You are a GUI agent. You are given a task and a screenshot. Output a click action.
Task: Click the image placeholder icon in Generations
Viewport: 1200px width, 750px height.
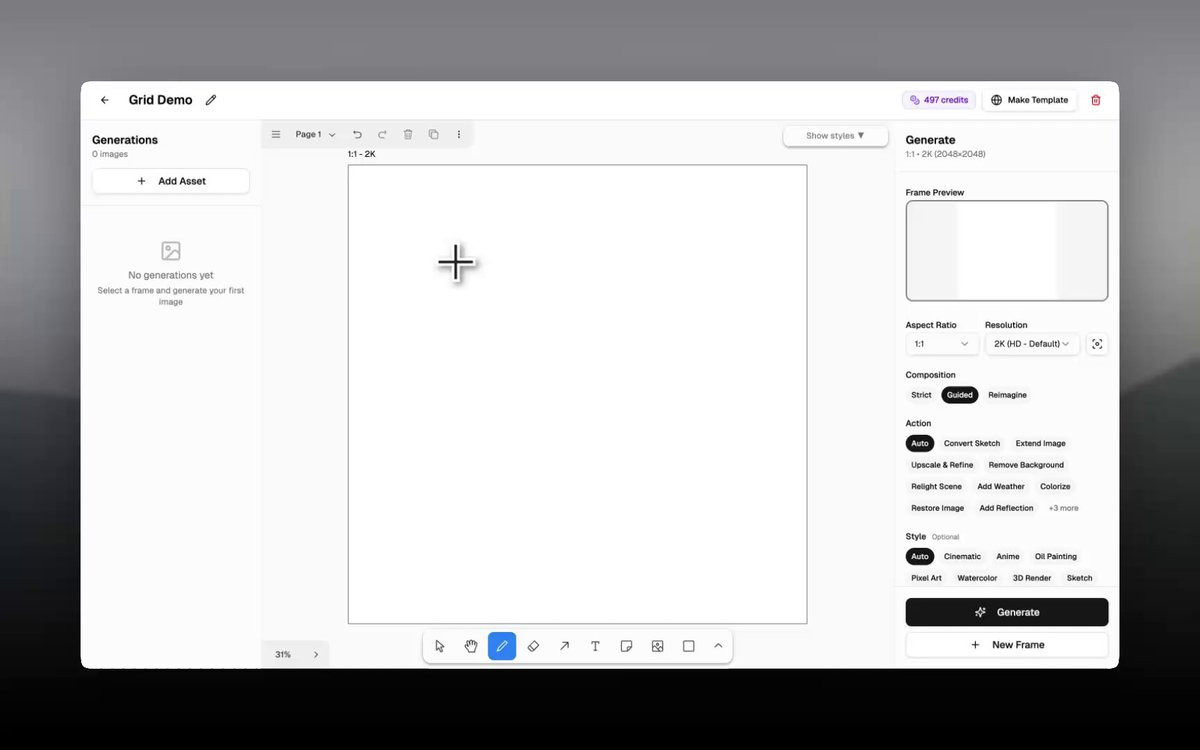point(171,251)
